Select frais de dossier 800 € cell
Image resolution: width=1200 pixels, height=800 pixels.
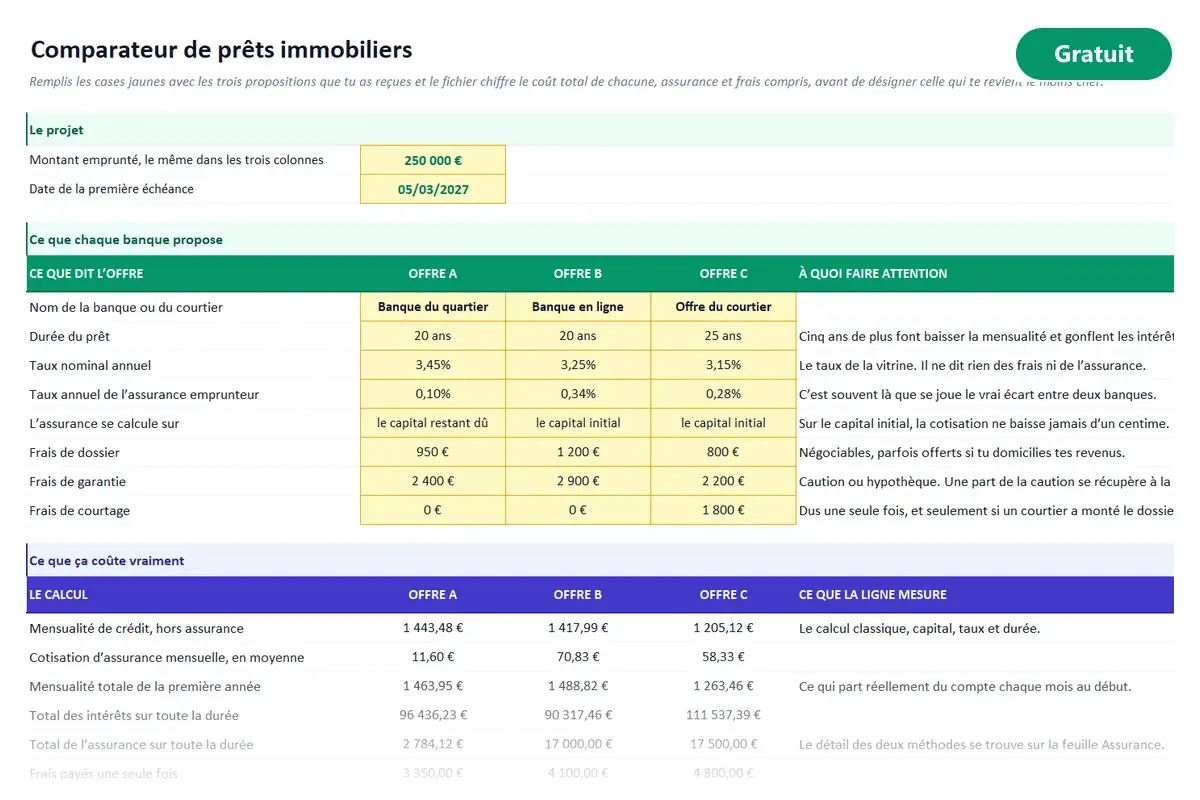723,452
